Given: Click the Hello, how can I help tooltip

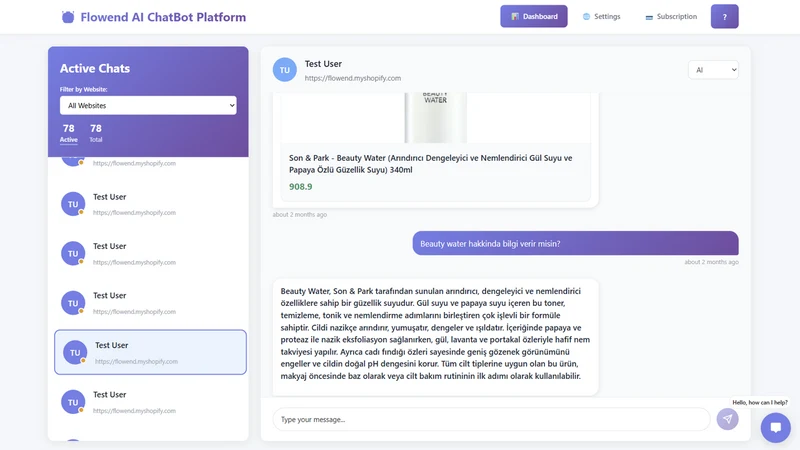Looking at the screenshot, I should click(x=760, y=402).
